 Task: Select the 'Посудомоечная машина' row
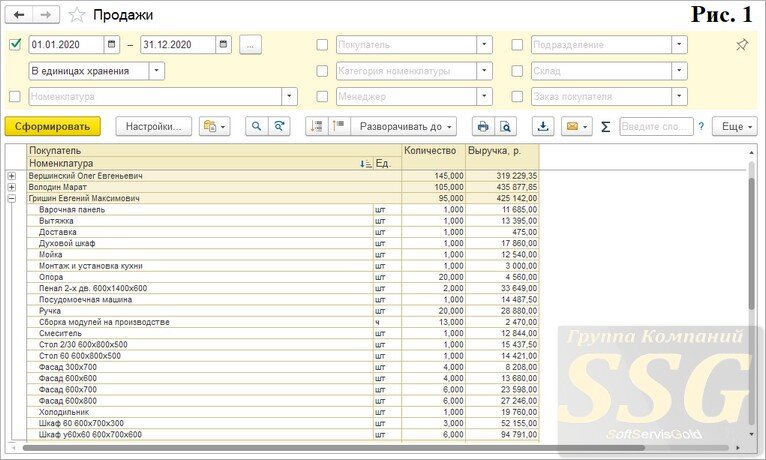click(283, 299)
